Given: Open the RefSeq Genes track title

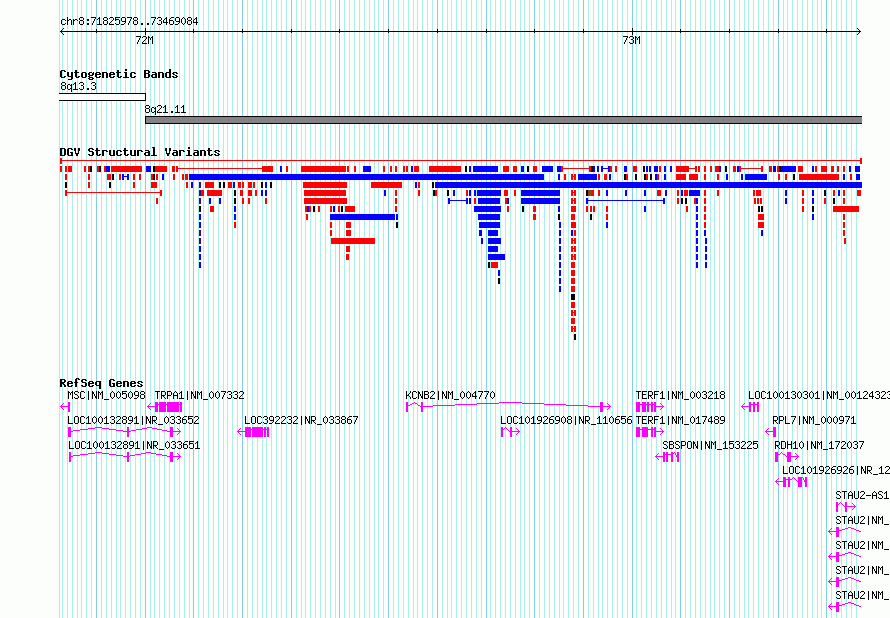Looking at the screenshot, I should coord(101,383).
